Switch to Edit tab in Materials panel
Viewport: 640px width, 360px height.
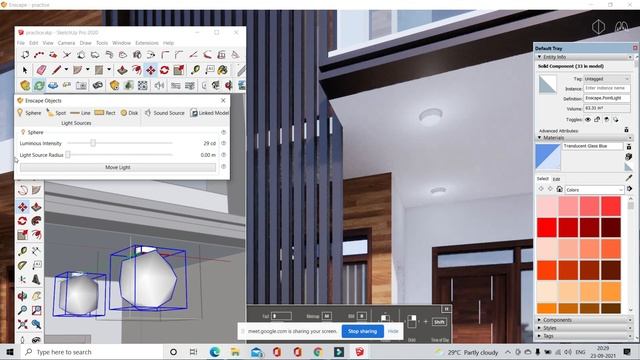tap(556, 179)
